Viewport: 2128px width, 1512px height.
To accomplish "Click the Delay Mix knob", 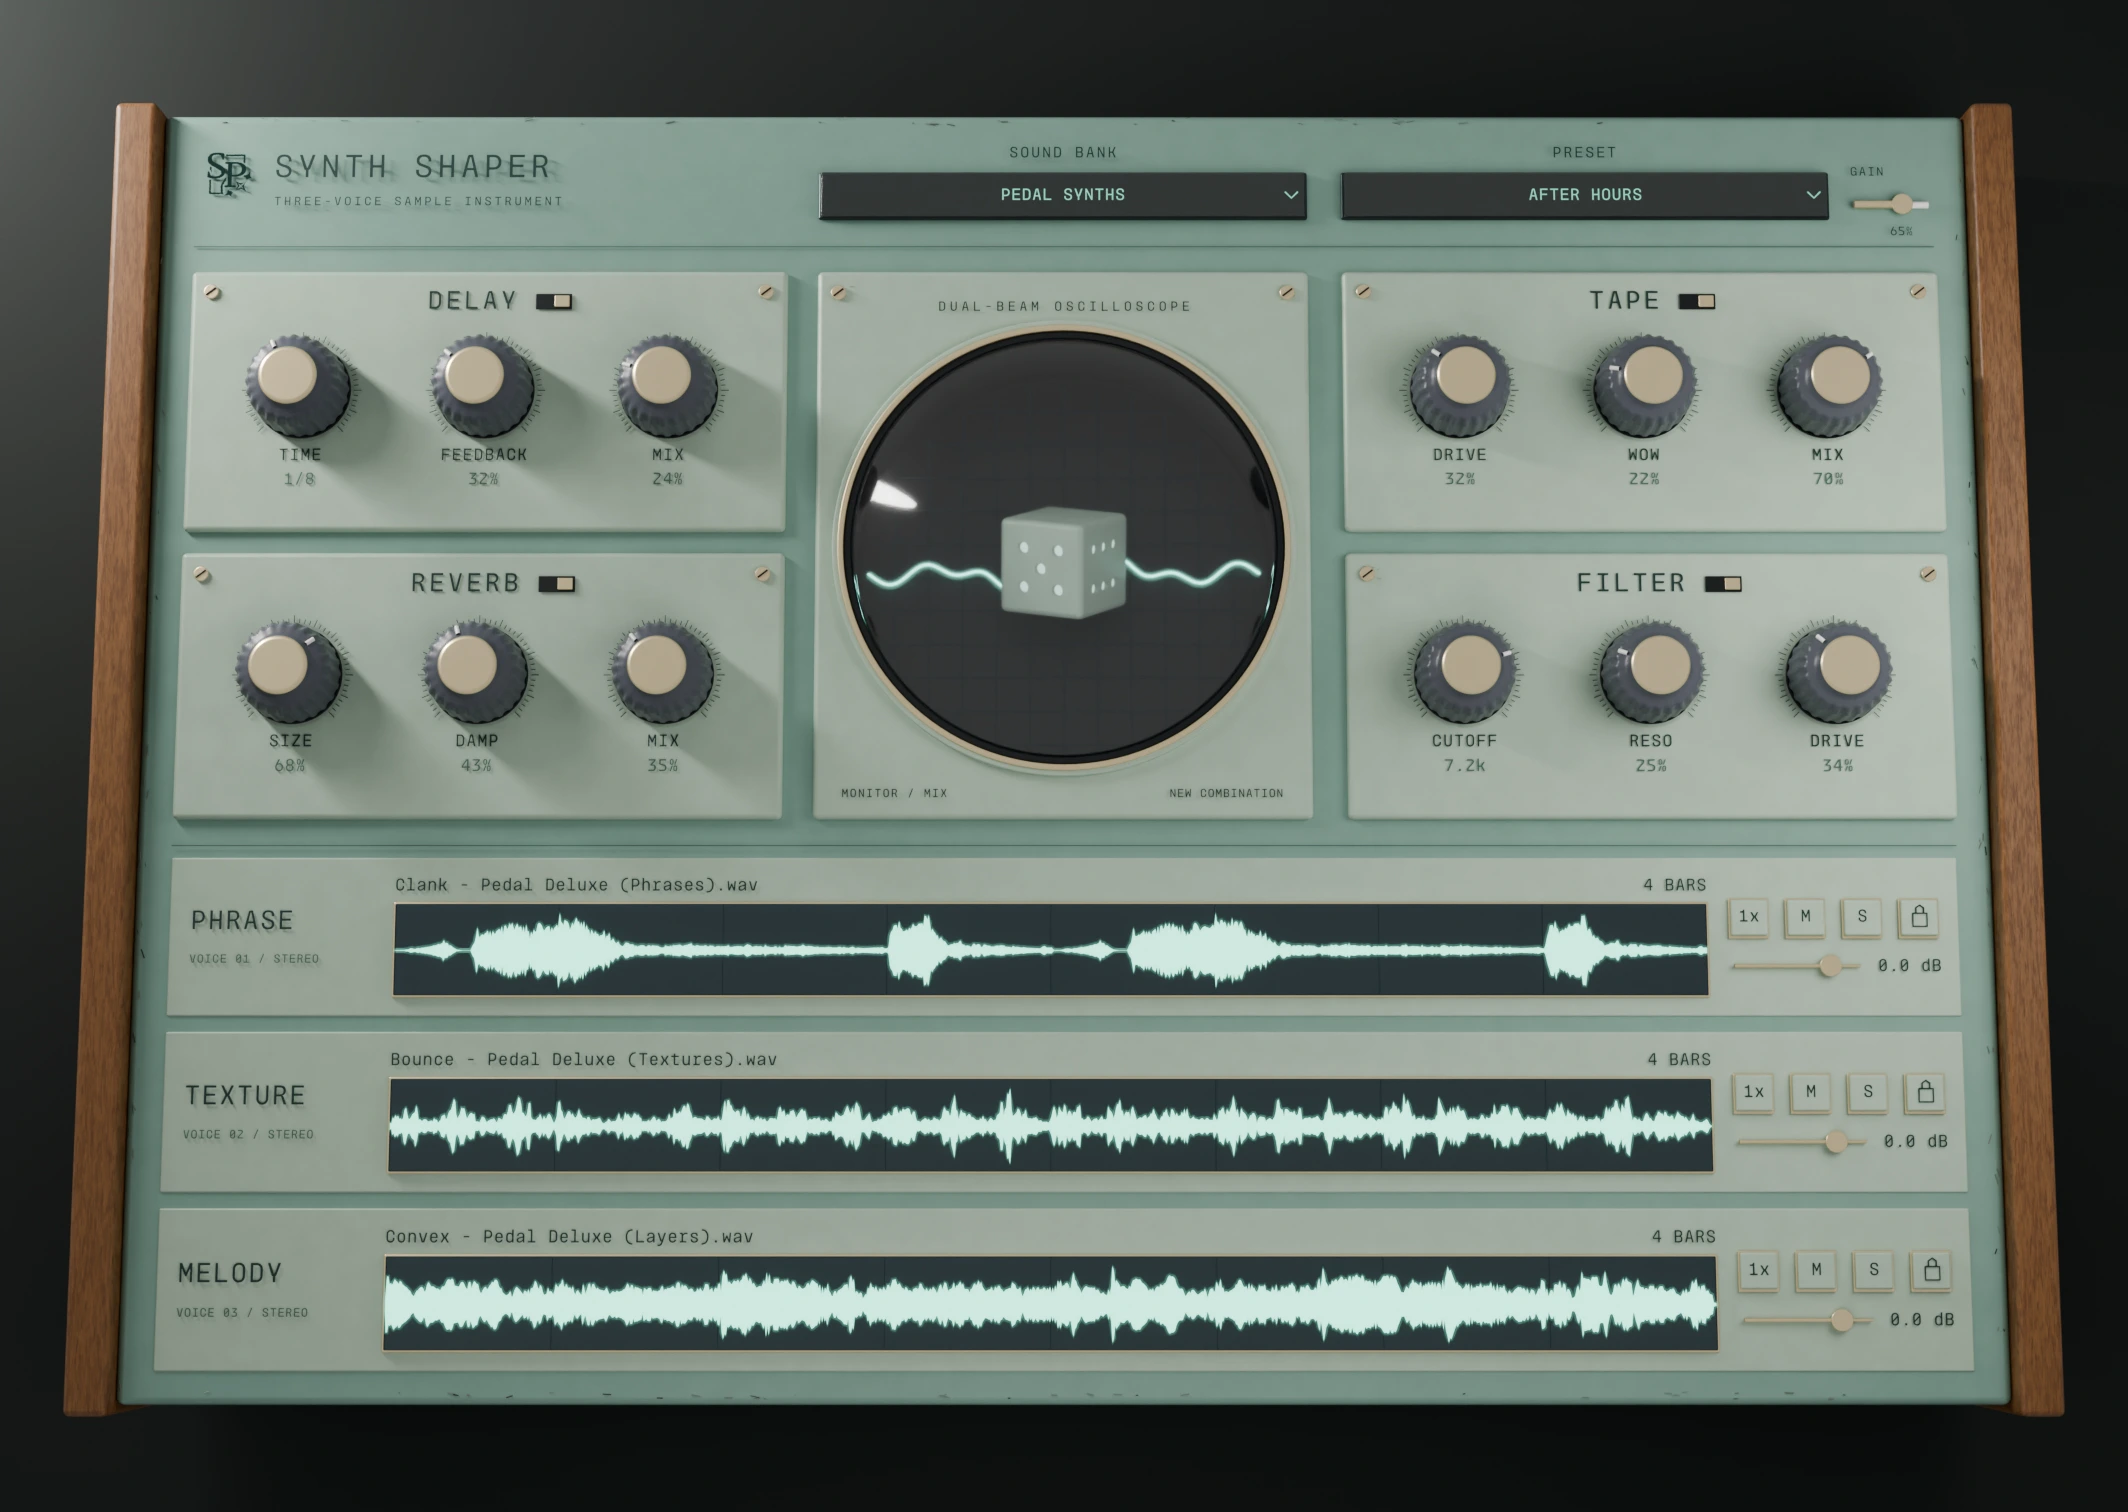I will pyautogui.click(x=667, y=385).
